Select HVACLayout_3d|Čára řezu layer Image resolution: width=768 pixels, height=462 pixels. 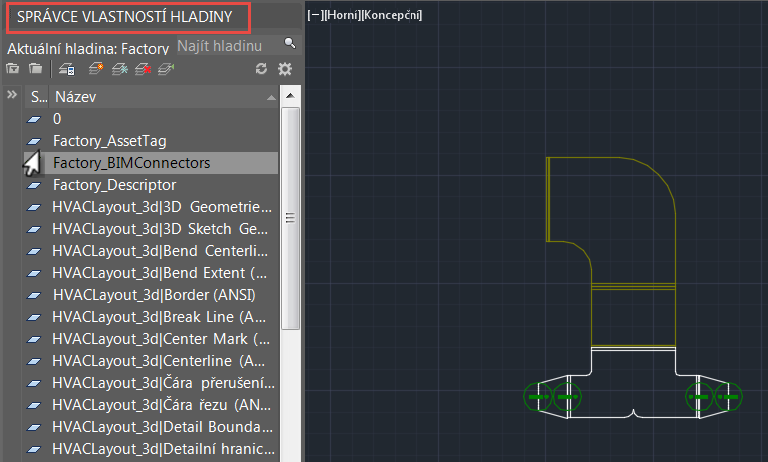coord(161,406)
